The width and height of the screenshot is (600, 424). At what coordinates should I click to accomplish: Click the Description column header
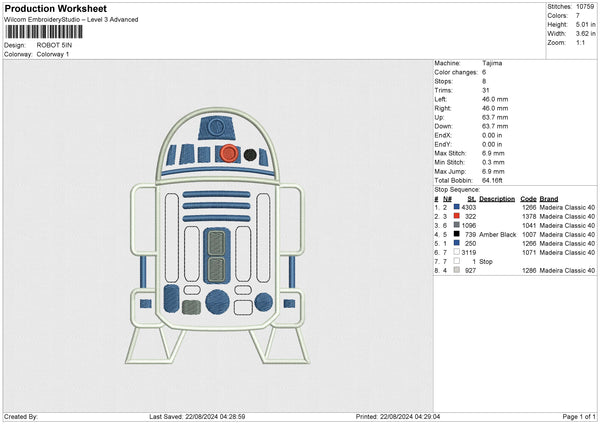[x=497, y=198]
